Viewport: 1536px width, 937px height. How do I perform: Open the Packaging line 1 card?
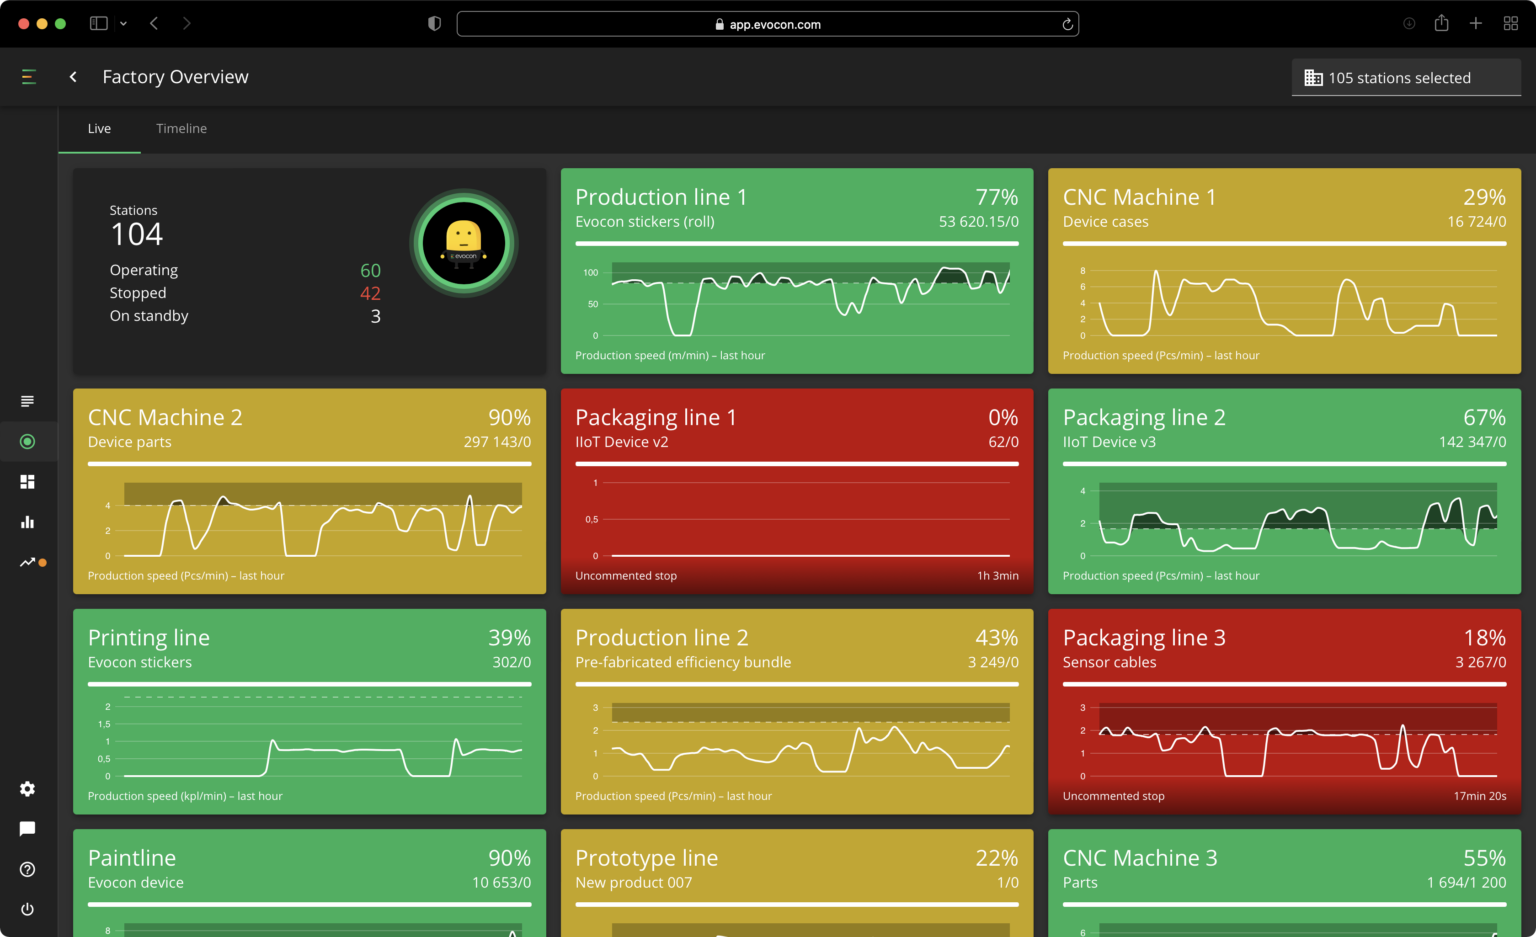tap(796, 491)
